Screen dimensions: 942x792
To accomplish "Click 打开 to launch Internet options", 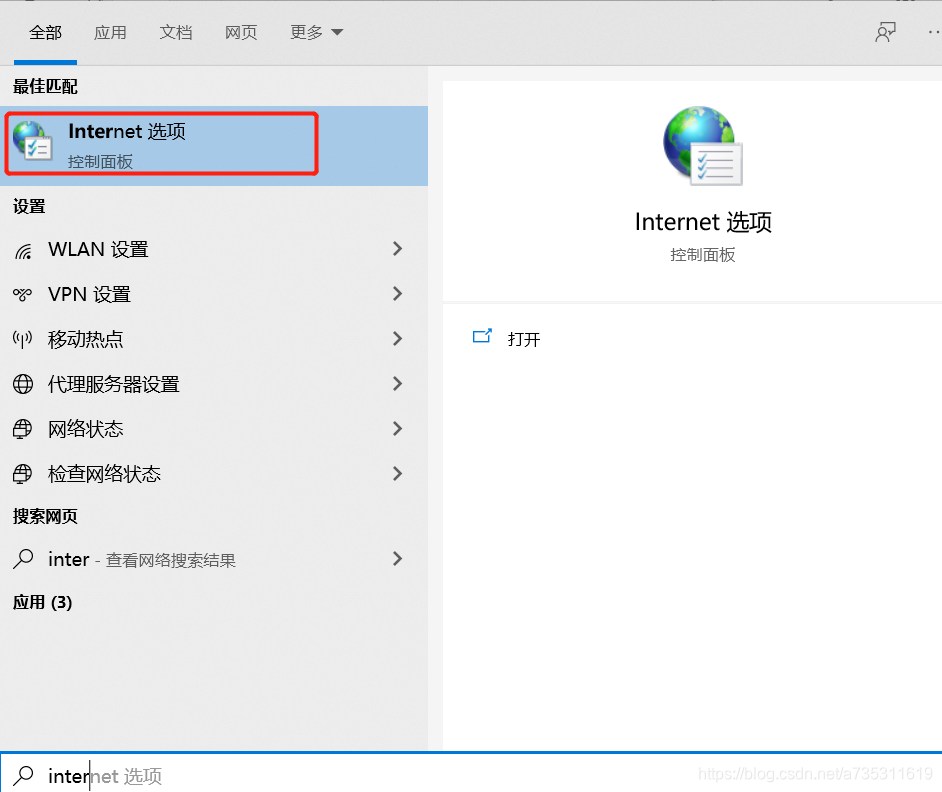I will point(524,340).
